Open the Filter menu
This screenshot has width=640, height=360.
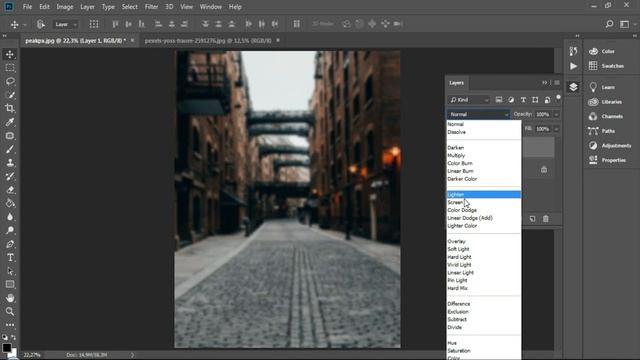[151, 7]
